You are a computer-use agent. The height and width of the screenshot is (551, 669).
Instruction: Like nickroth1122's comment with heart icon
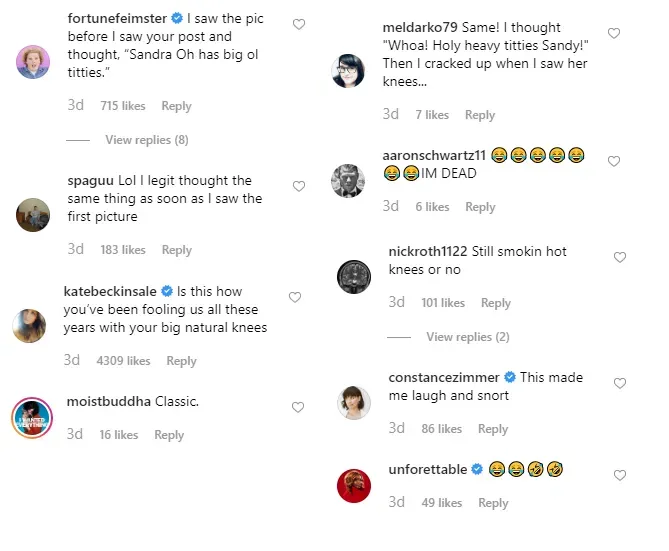pos(619,257)
